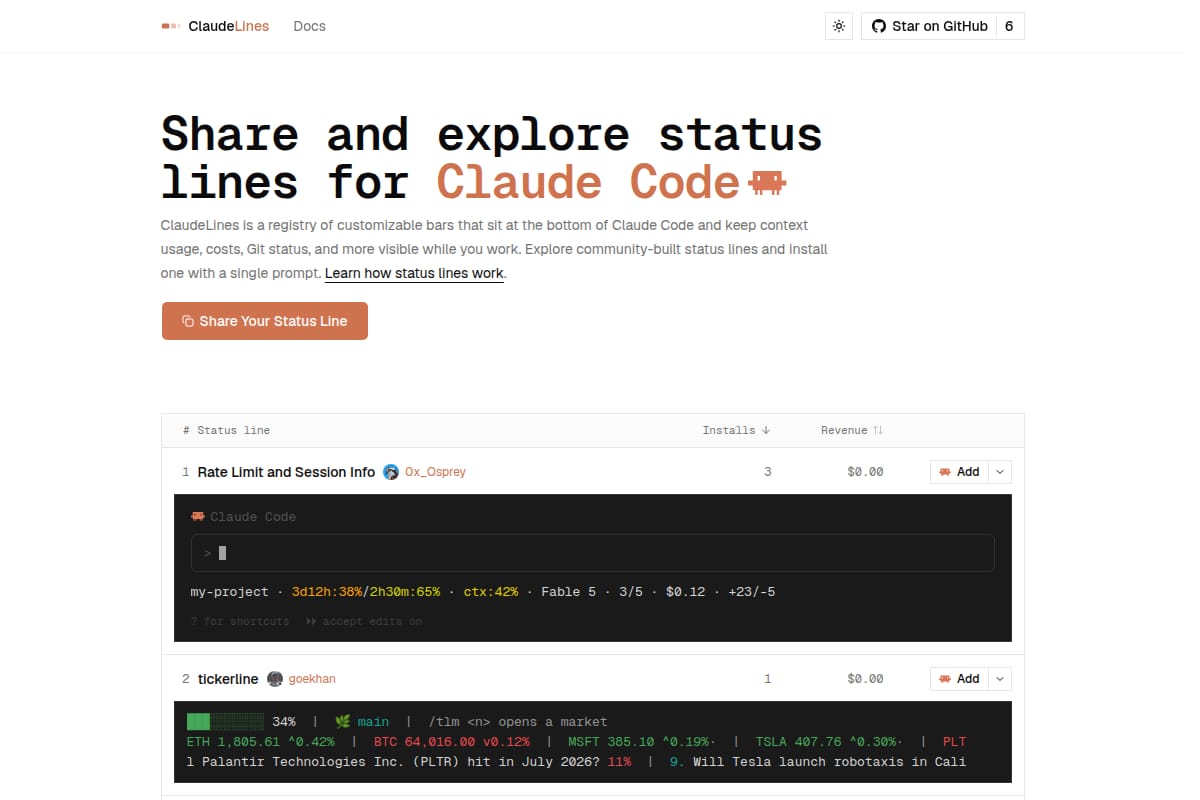Click installs value 3 for Rate Limit row
This screenshot has width=1200, height=800.
pos(768,472)
